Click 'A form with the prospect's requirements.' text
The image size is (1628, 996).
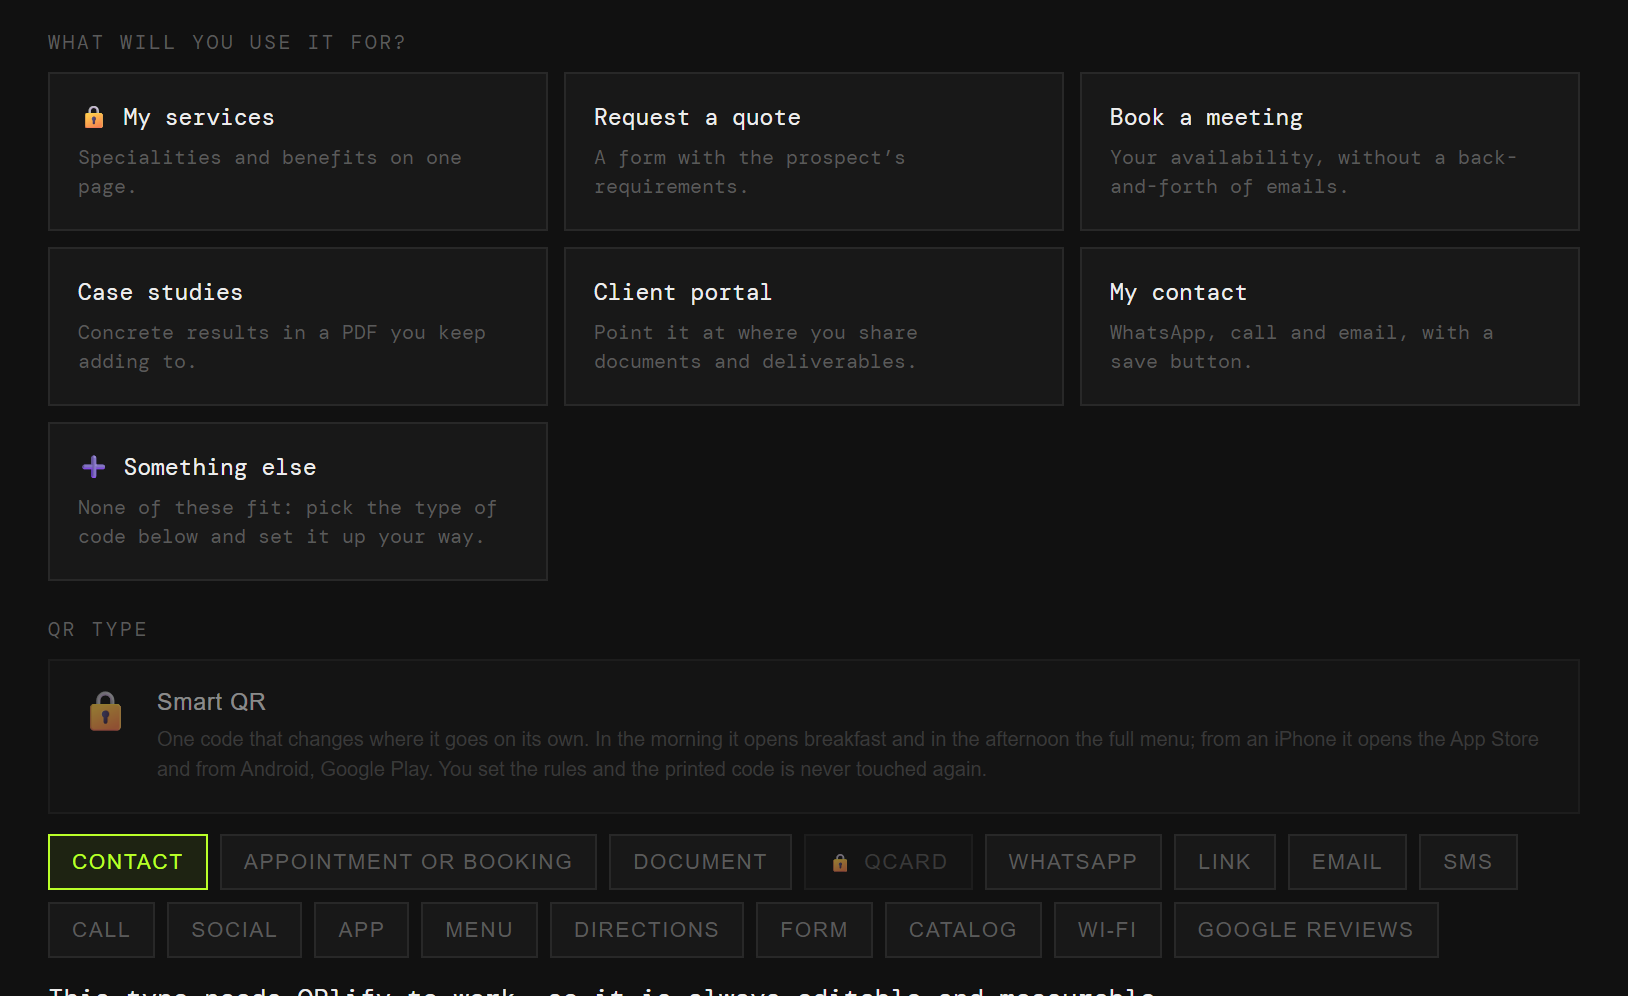pos(750,172)
